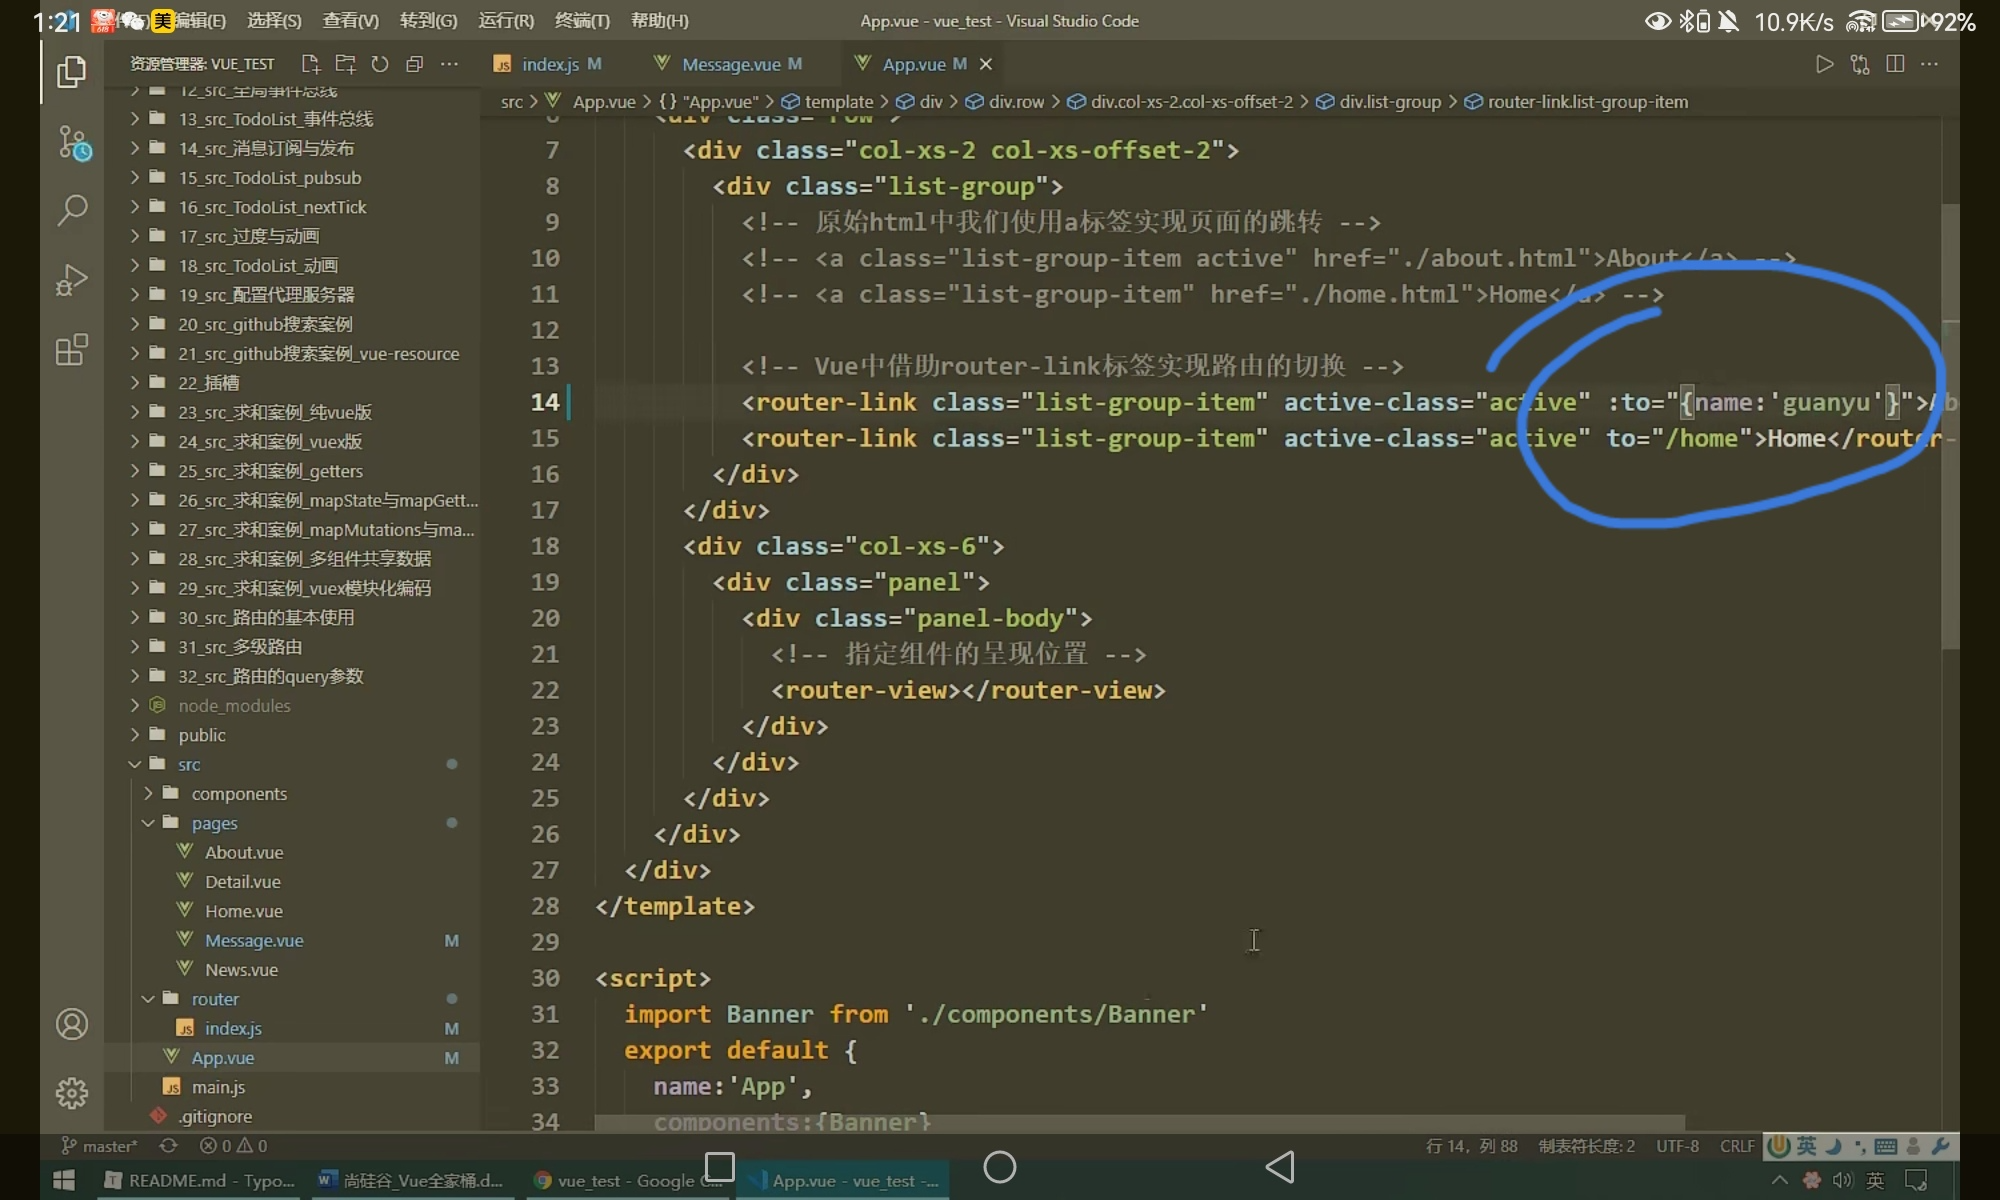Open the Search view in the activity bar

(x=72, y=210)
